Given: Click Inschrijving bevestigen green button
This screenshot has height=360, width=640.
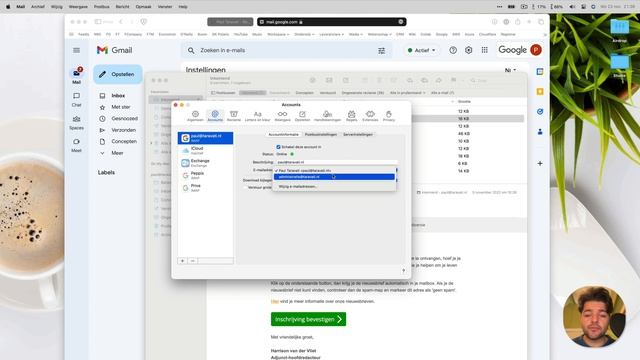Looking at the screenshot, I should click(308, 319).
